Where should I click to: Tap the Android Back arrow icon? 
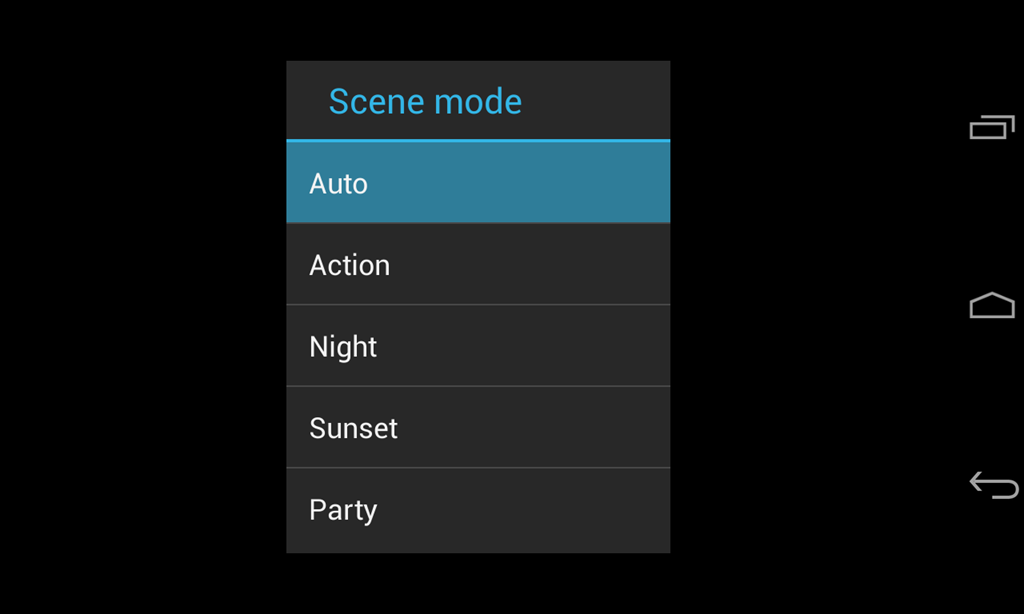(993, 485)
